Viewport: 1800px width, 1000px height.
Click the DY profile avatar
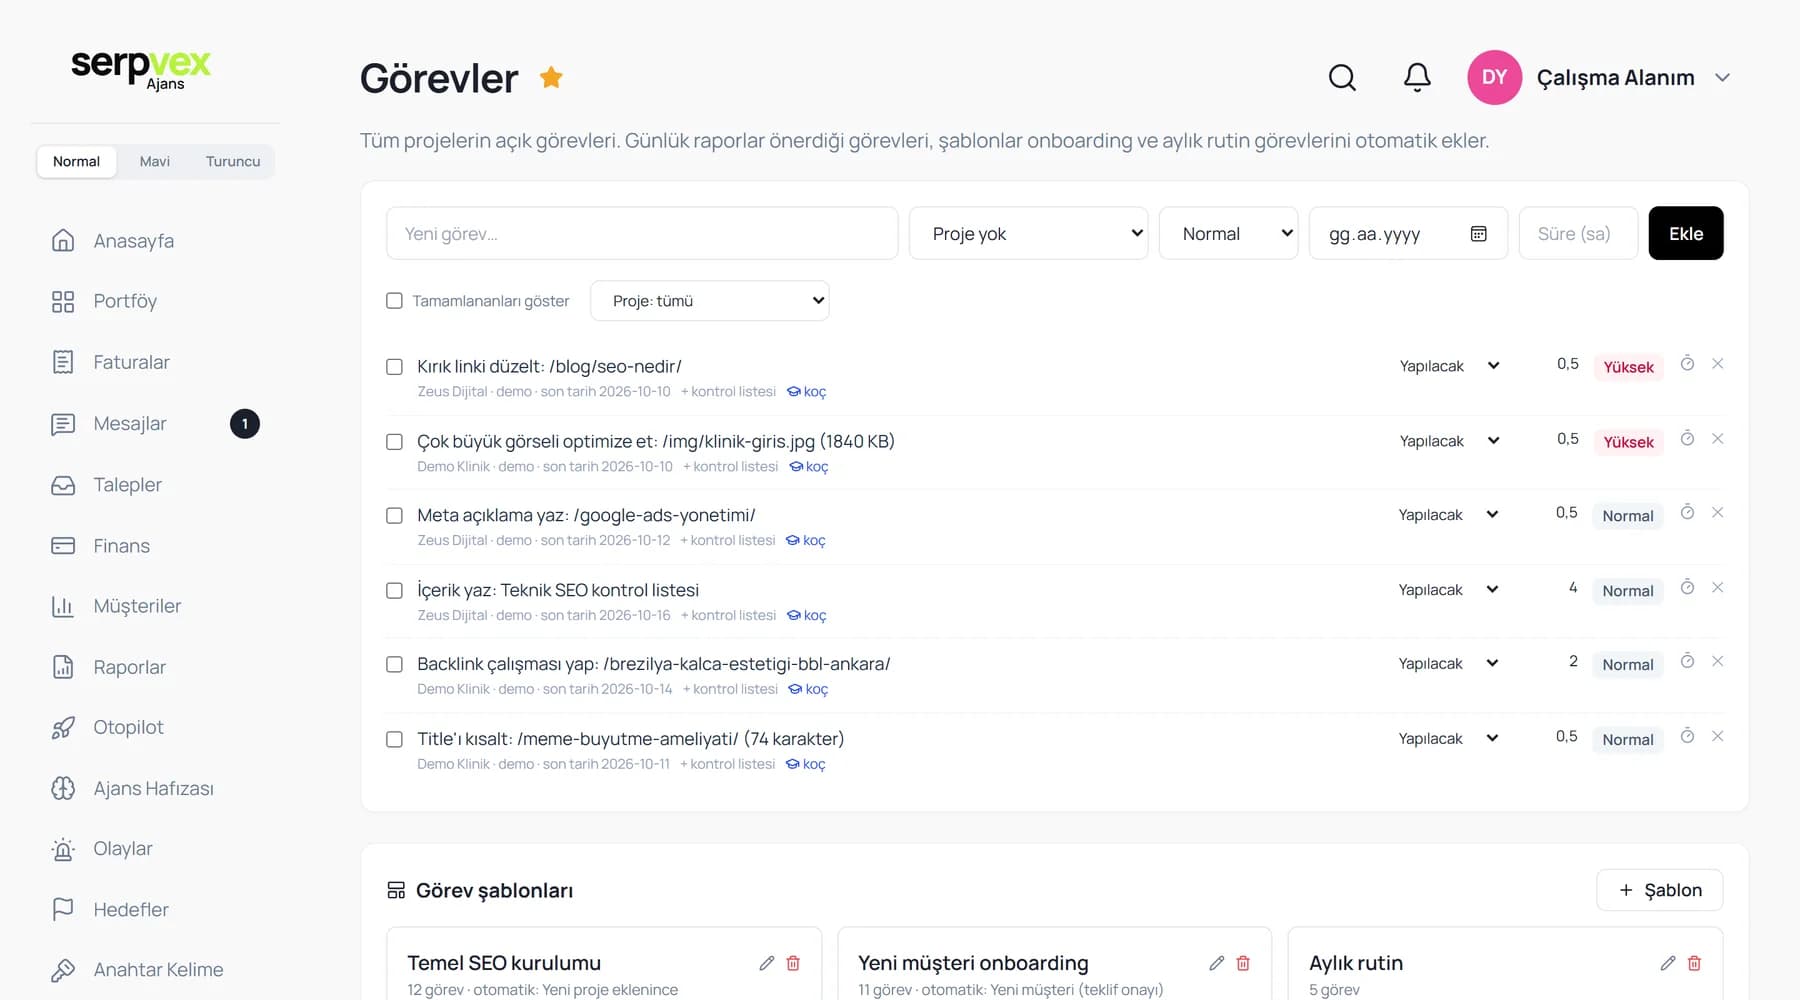coord(1494,77)
